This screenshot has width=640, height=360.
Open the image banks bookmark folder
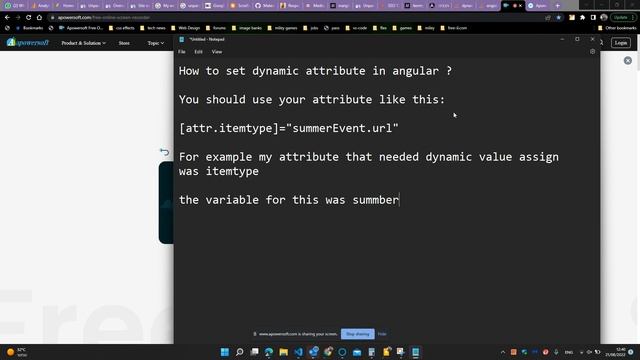point(247,28)
